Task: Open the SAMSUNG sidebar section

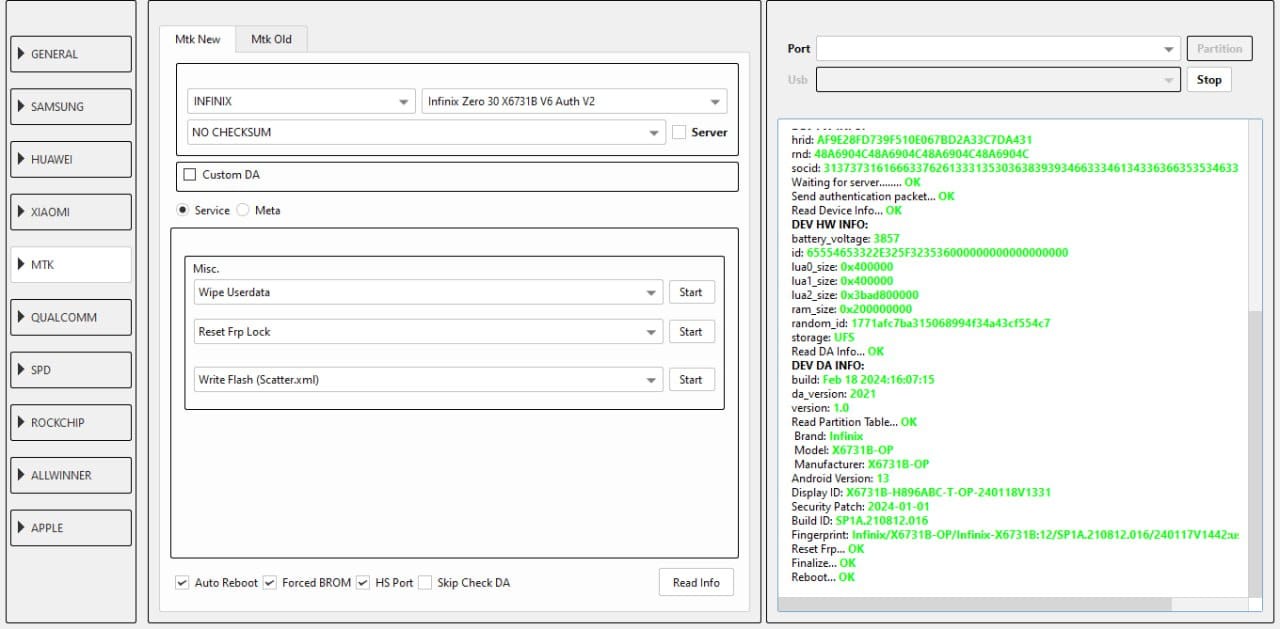Action: [x=71, y=107]
